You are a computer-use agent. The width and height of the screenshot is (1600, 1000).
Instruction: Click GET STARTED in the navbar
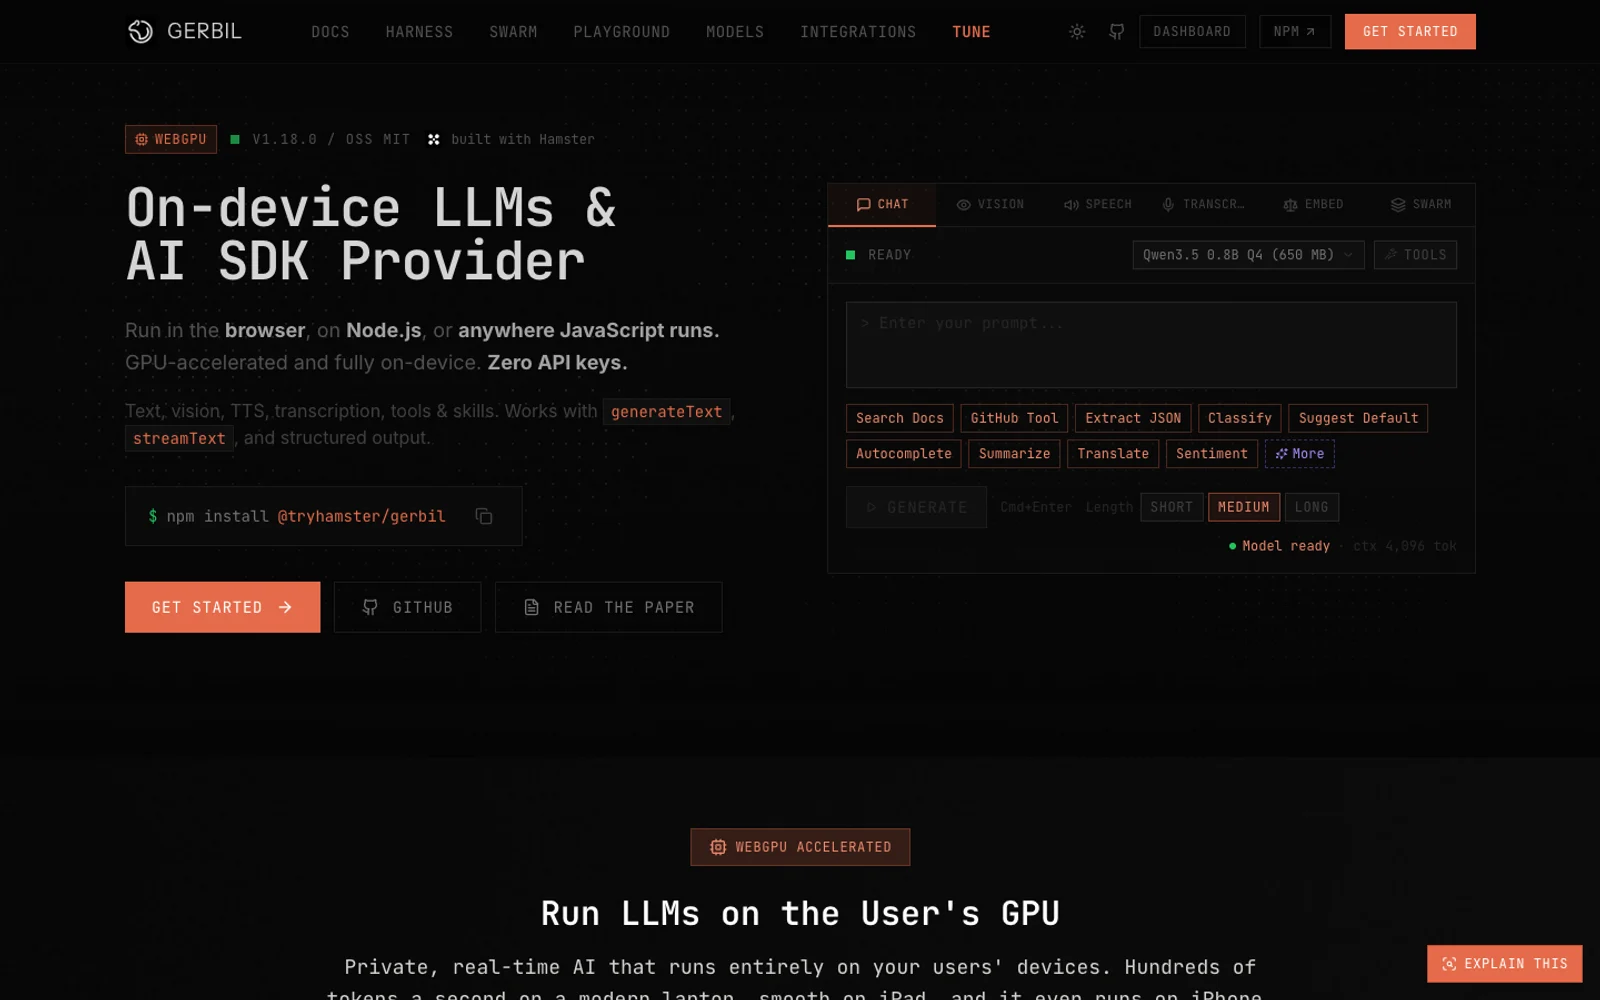click(x=1410, y=31)
